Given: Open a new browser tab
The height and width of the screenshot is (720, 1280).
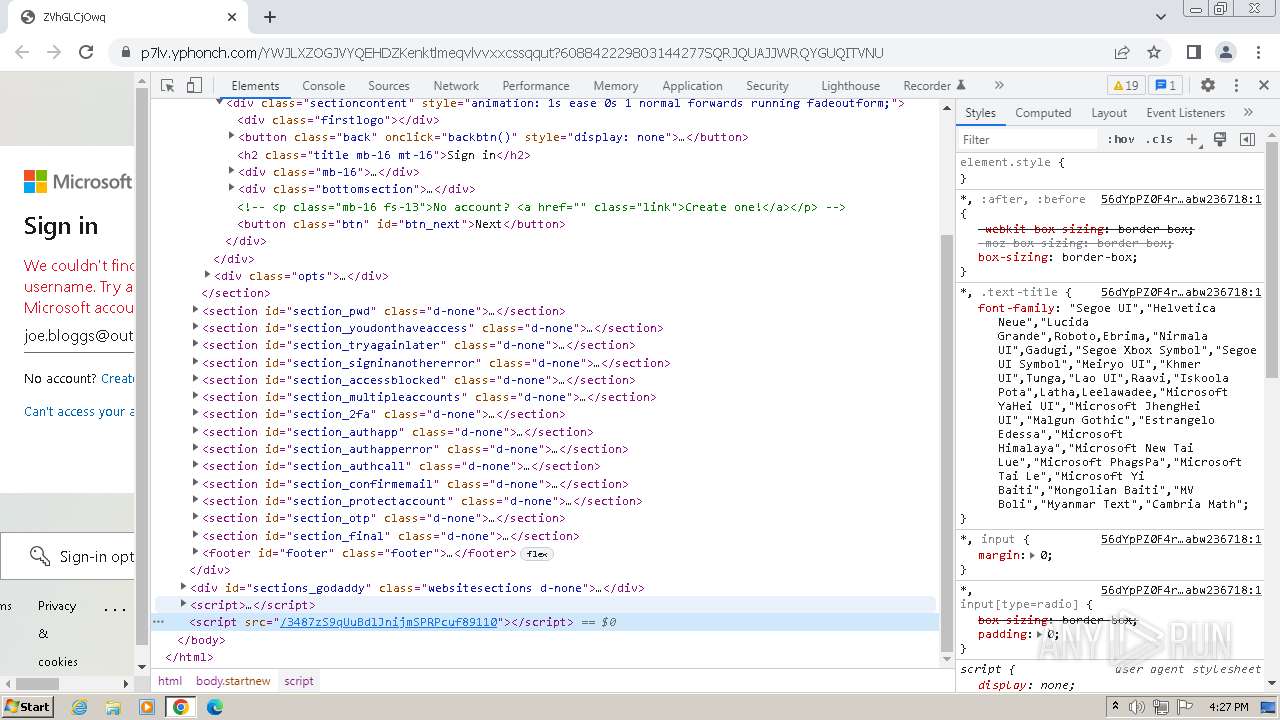Looking at the screenshot, I should 270,17.
